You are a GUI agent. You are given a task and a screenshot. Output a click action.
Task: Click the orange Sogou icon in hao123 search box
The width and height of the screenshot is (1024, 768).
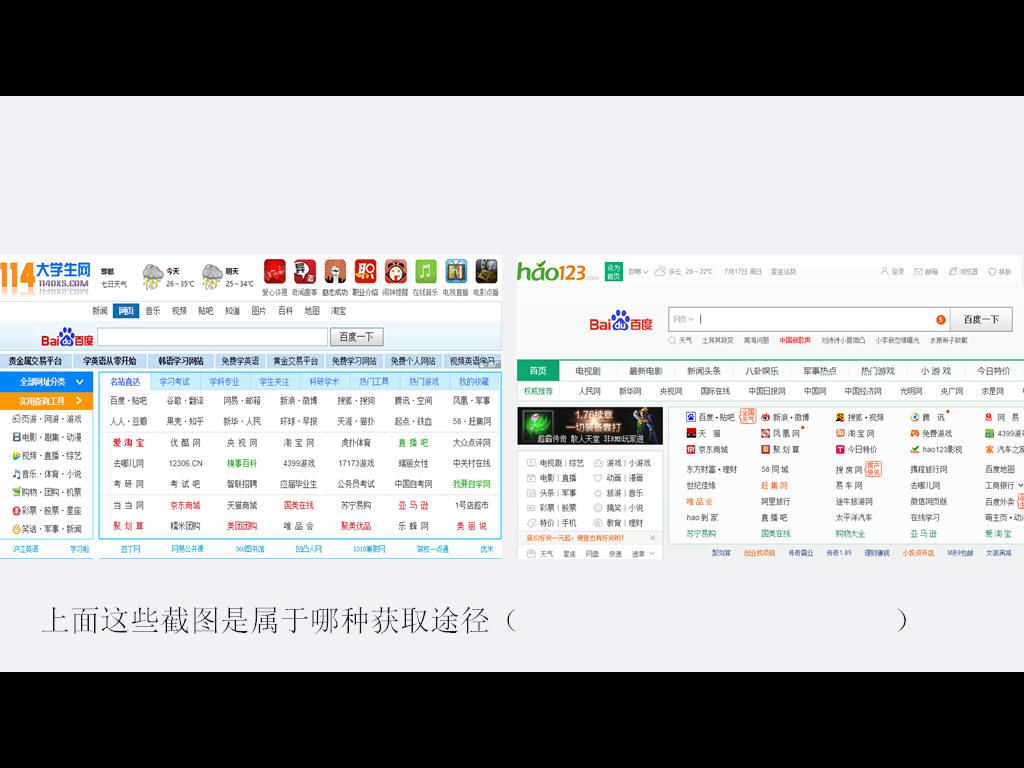click(x=940, y=319)
